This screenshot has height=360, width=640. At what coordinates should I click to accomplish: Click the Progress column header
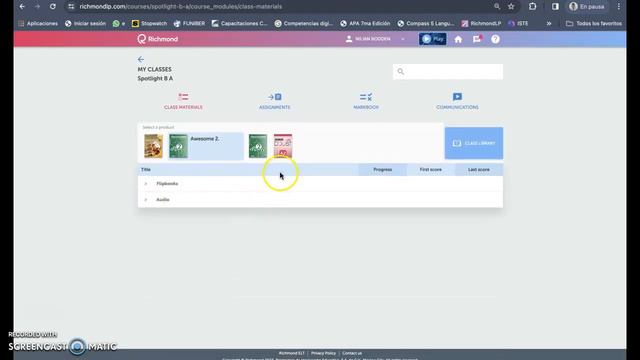point(382,170)
